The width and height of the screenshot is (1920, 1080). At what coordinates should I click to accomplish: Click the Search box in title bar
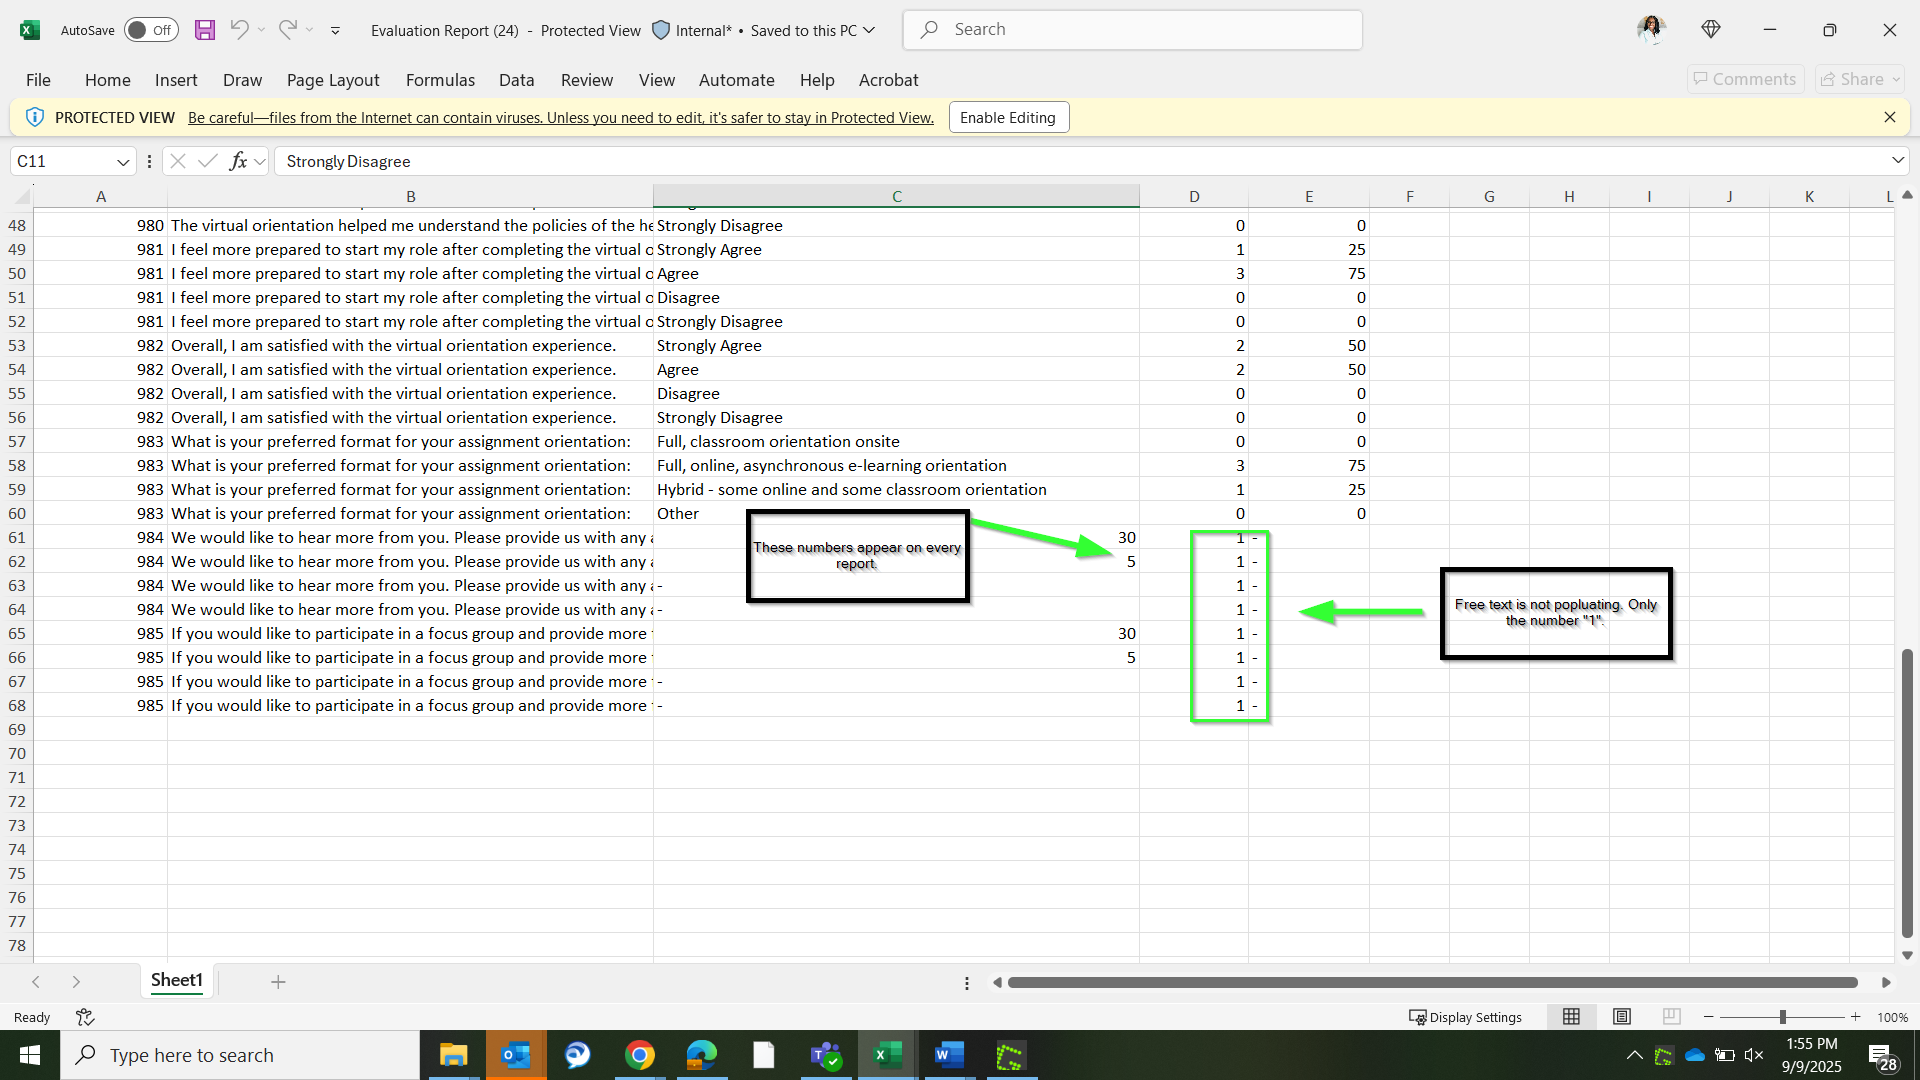pos(1132,30)
